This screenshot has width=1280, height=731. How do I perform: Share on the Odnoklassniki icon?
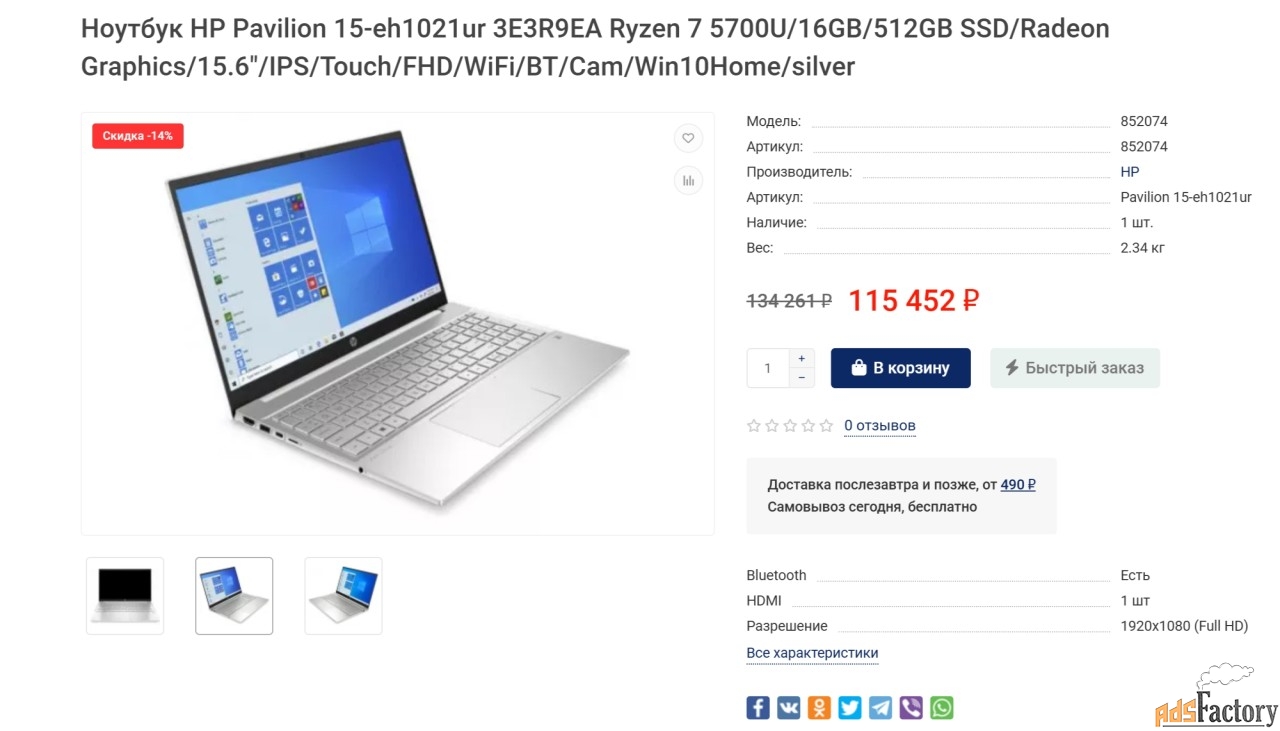click(x=819, y=708)
